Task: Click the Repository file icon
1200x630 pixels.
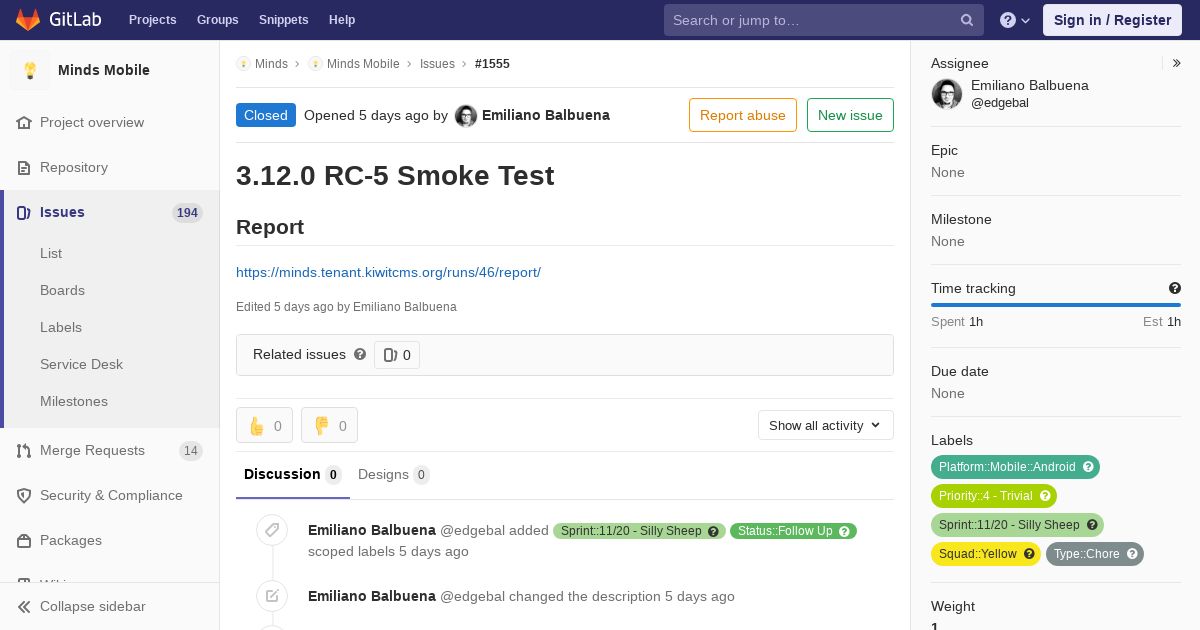Action: click(24, 167)
